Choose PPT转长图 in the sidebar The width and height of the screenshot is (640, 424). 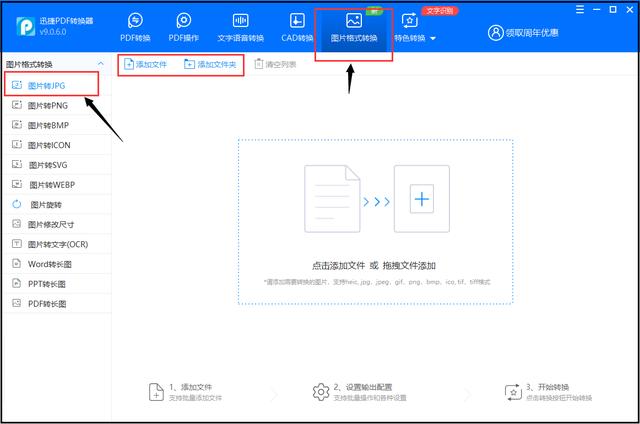56,284
